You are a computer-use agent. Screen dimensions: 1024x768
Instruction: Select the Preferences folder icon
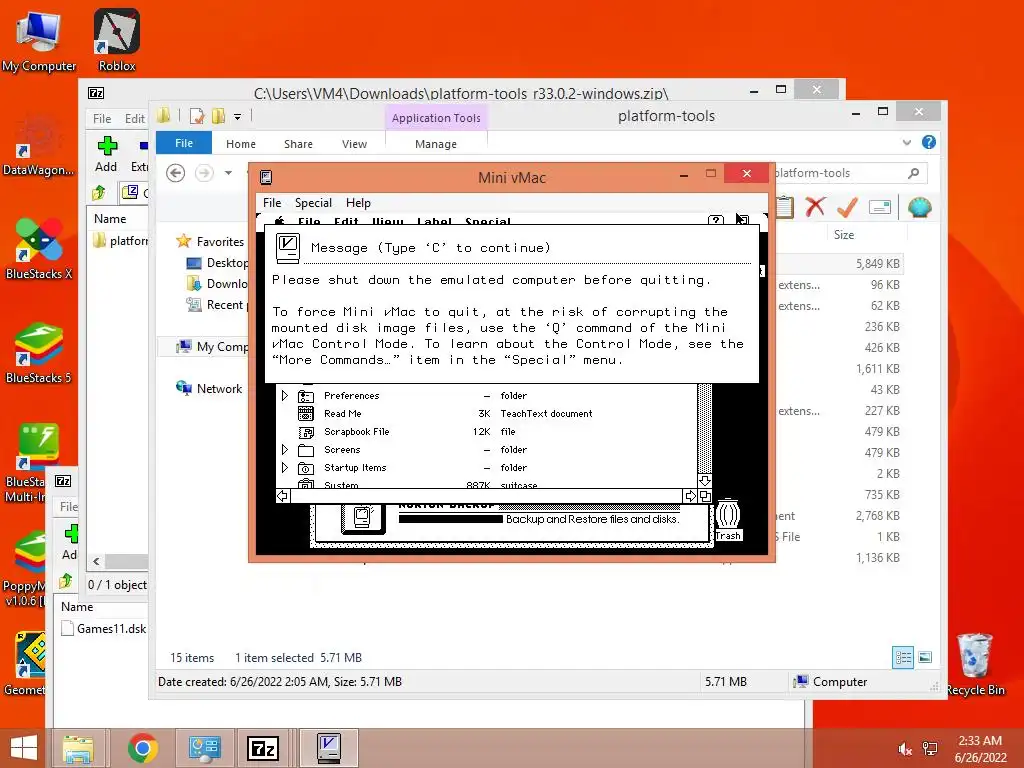point(306,396)
